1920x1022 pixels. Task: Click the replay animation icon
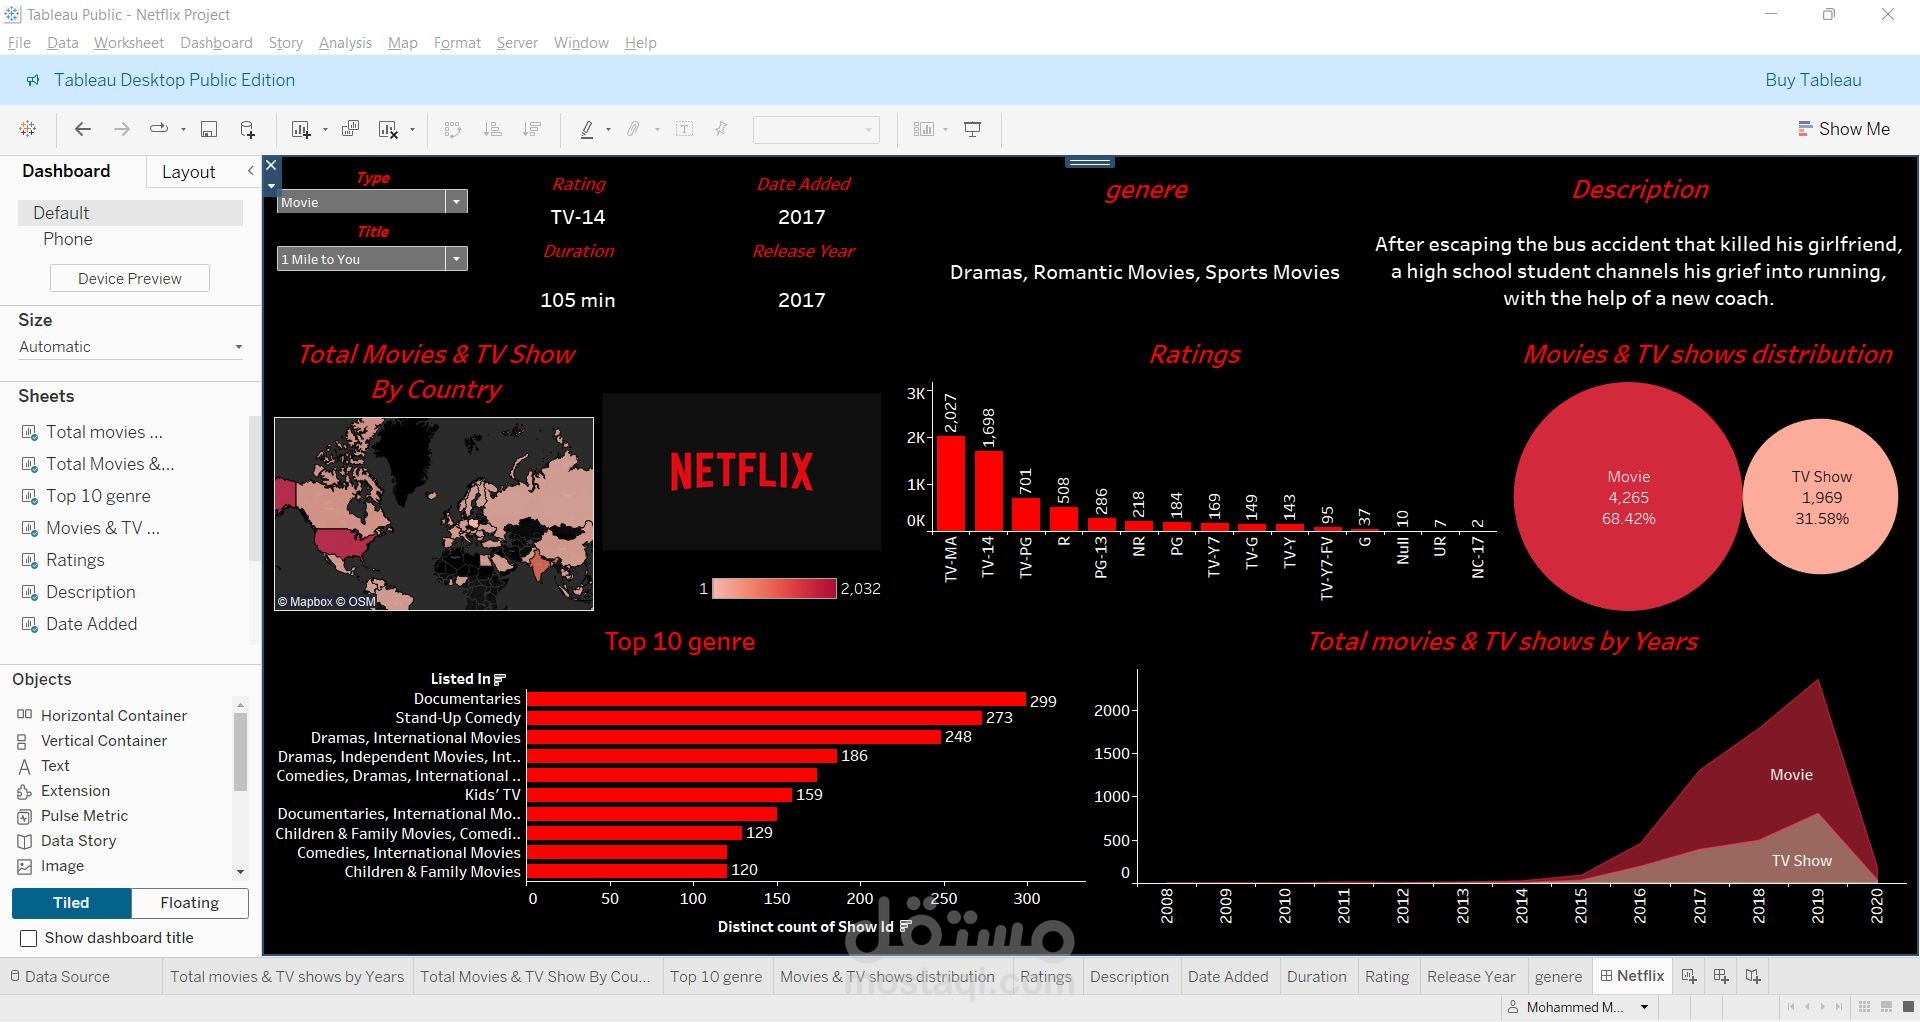click(159, 129)
